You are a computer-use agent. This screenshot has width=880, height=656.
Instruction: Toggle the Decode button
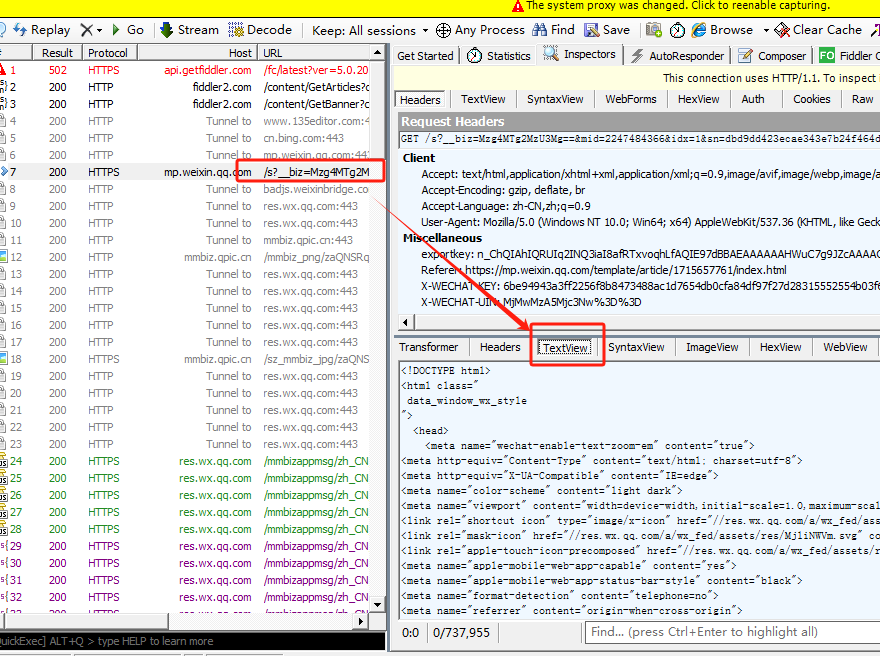coord(260,30)
